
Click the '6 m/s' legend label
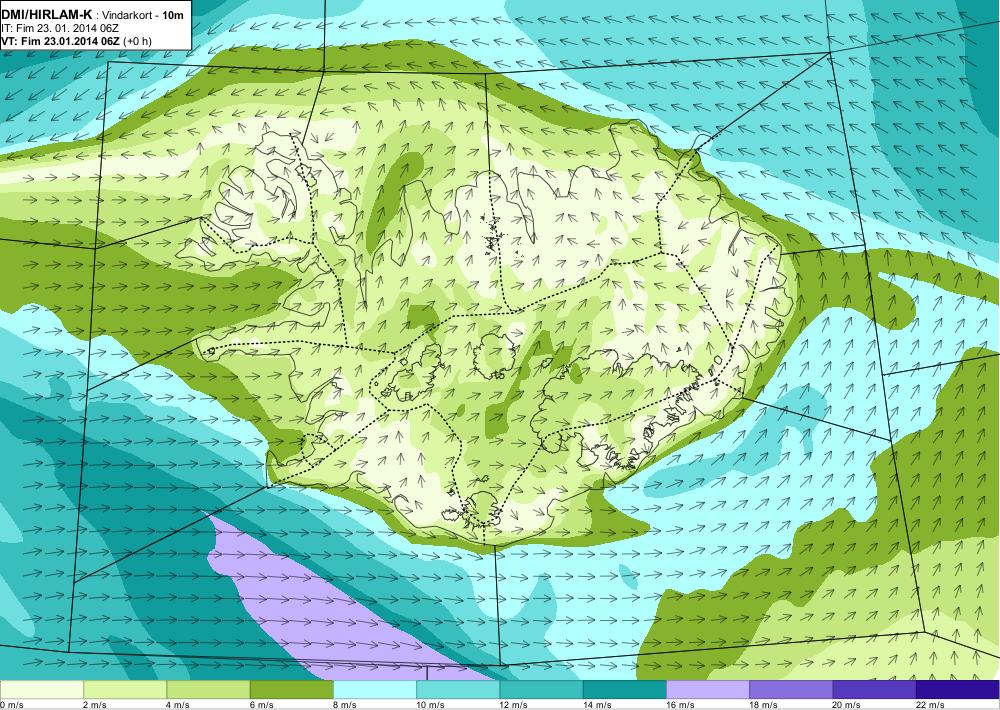[x=261, y=705]
